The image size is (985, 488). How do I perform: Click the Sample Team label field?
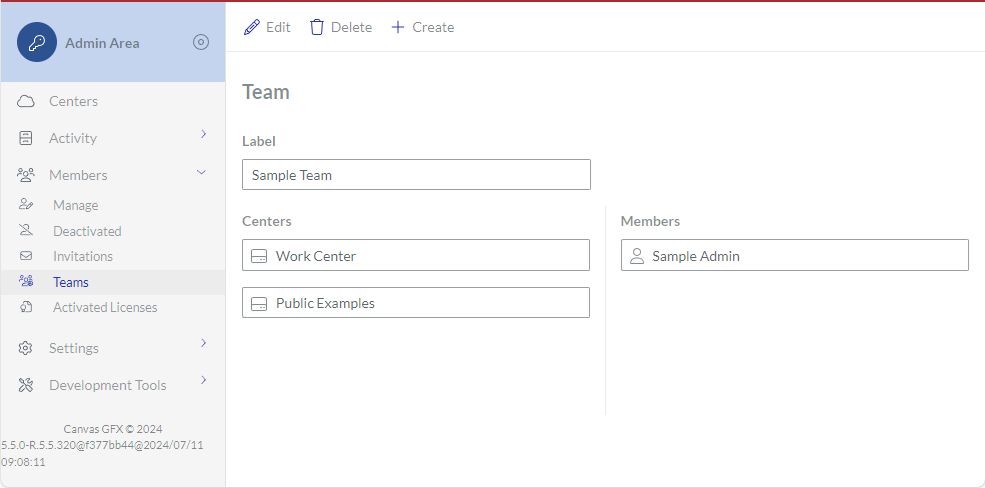416,175
